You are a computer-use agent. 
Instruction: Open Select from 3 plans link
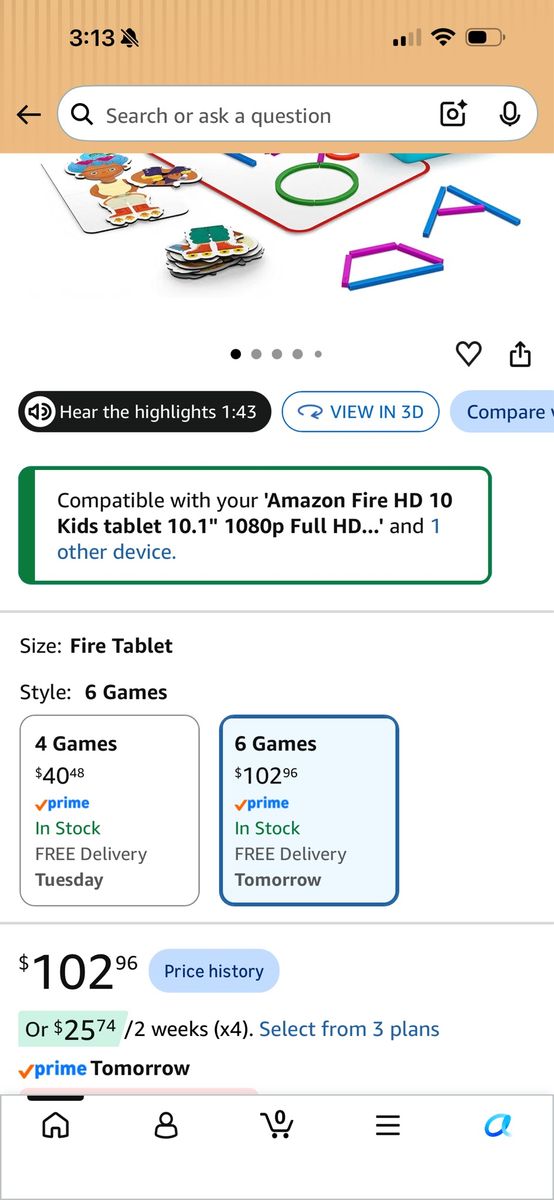tap(349, 1029)
